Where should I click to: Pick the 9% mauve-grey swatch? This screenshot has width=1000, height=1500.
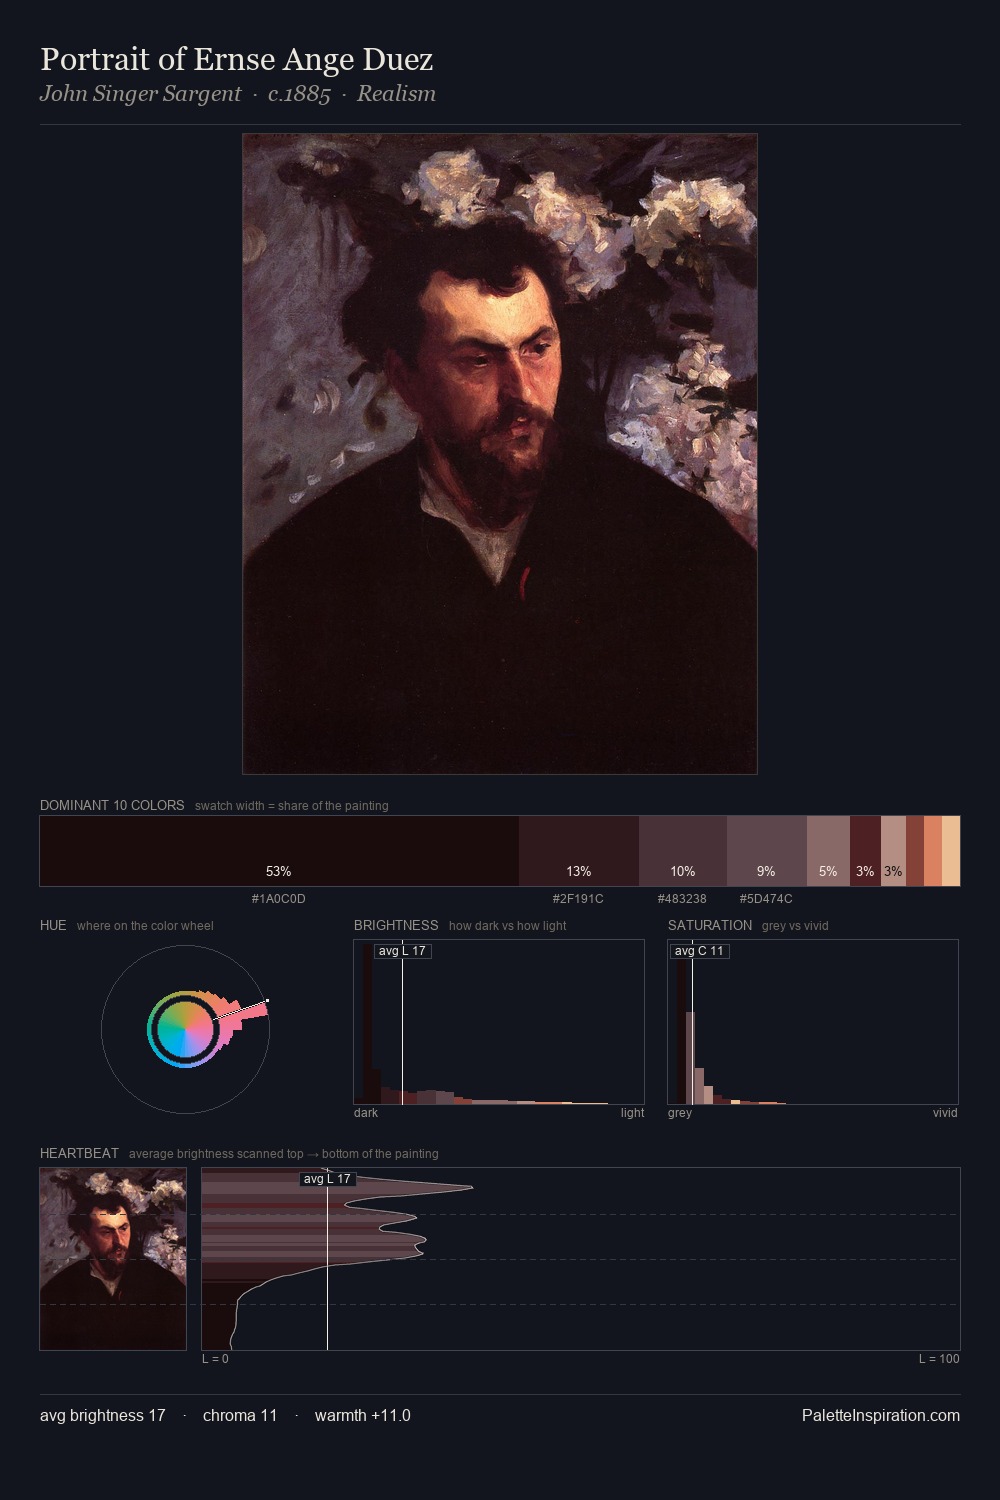point(767,851)
